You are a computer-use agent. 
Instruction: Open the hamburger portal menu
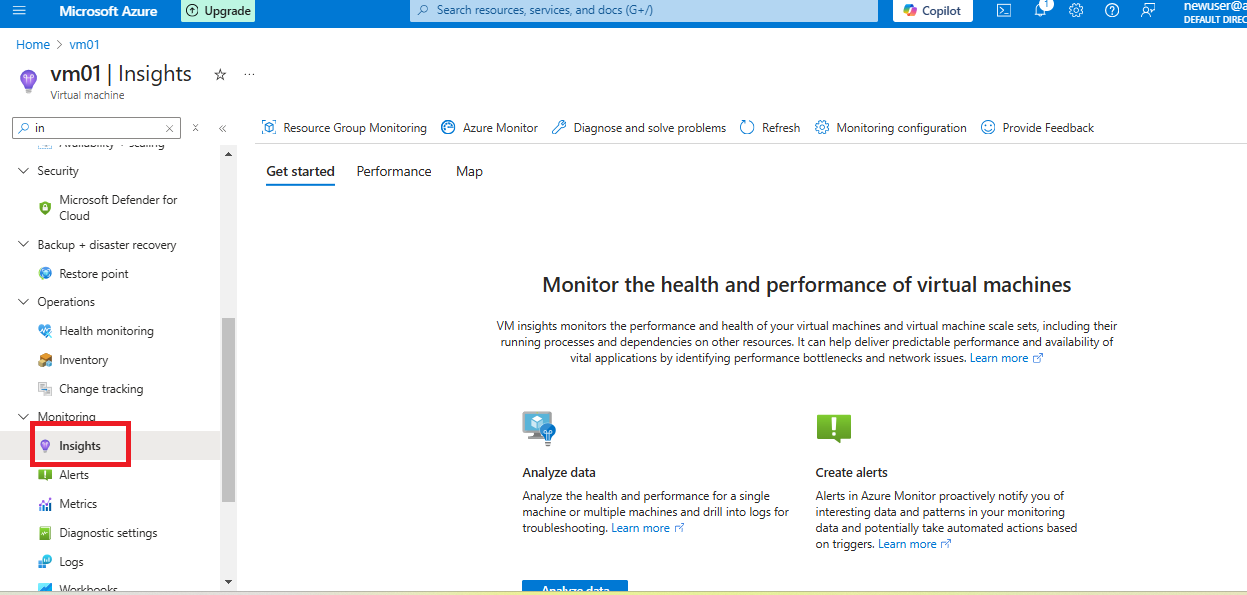19,10
